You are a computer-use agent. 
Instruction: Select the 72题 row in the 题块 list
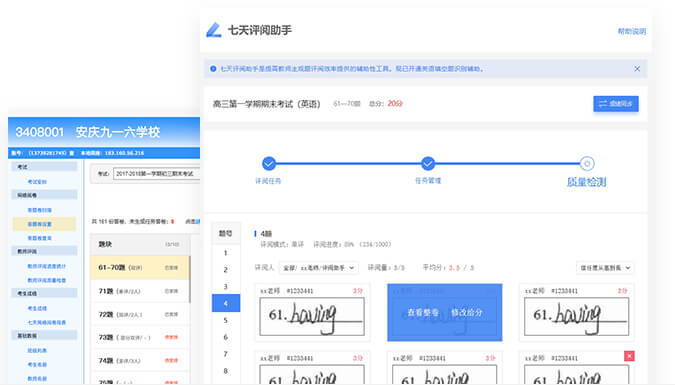[139, 314]
